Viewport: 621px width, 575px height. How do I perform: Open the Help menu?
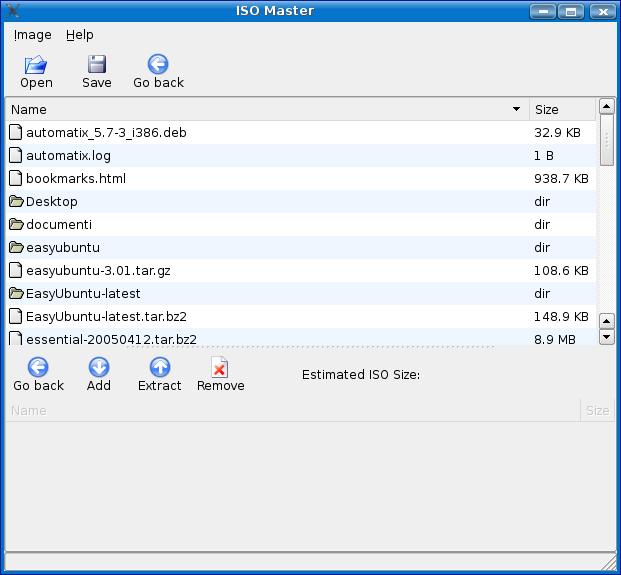[80, 35]
